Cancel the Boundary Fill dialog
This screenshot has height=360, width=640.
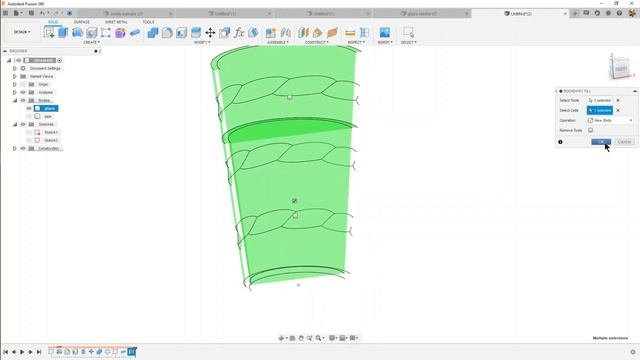624,142
